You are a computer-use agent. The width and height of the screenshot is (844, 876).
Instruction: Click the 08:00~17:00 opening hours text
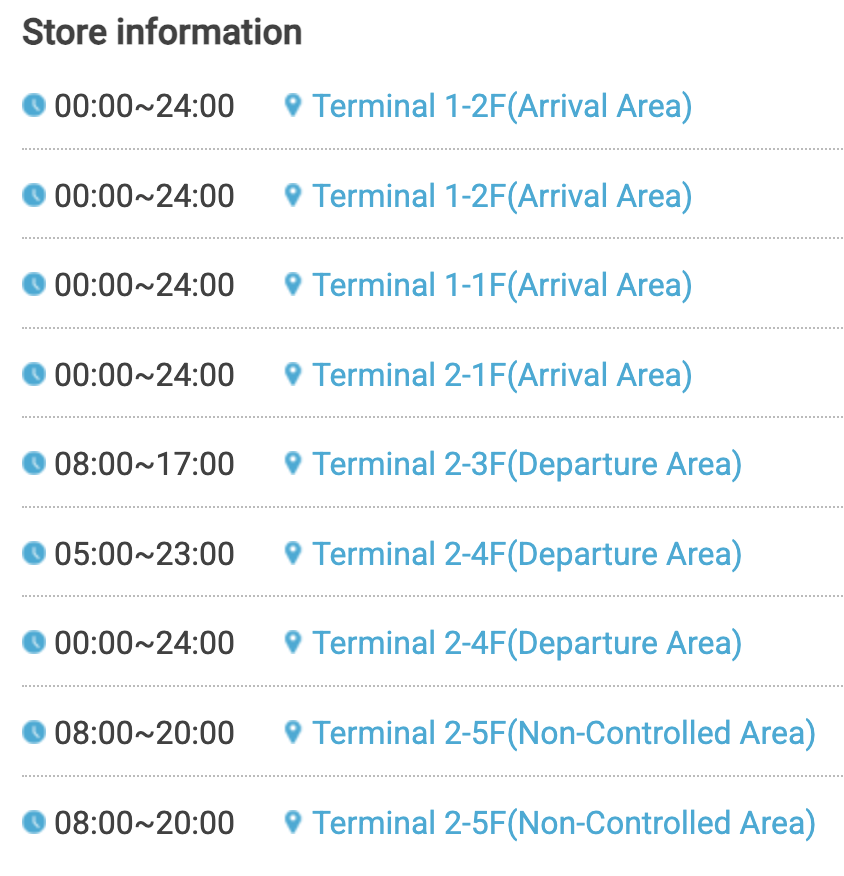pos(145,464)
